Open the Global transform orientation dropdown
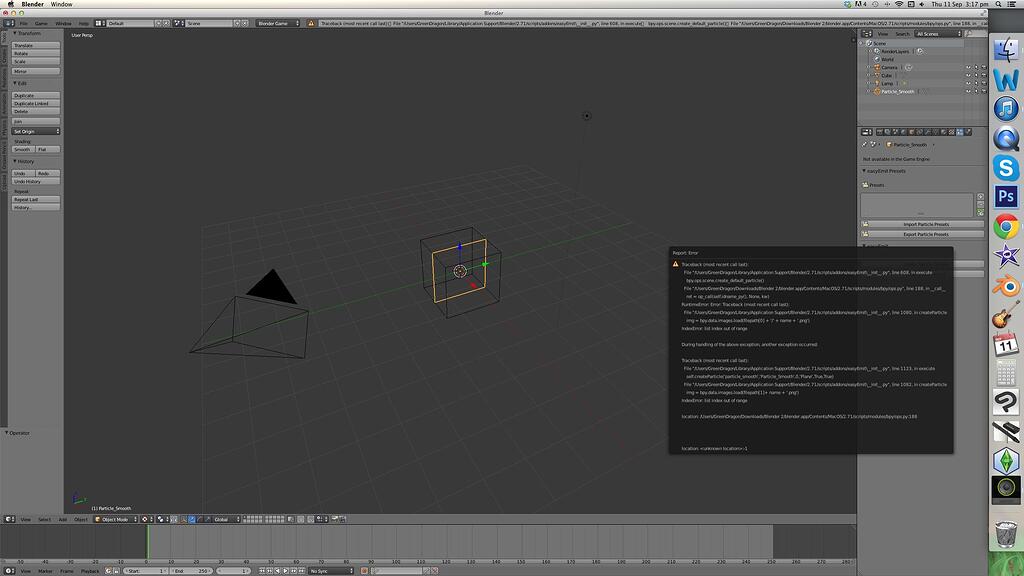This screenshot has width=1024, height=576. pyautogui.click(x=227, y=519)
